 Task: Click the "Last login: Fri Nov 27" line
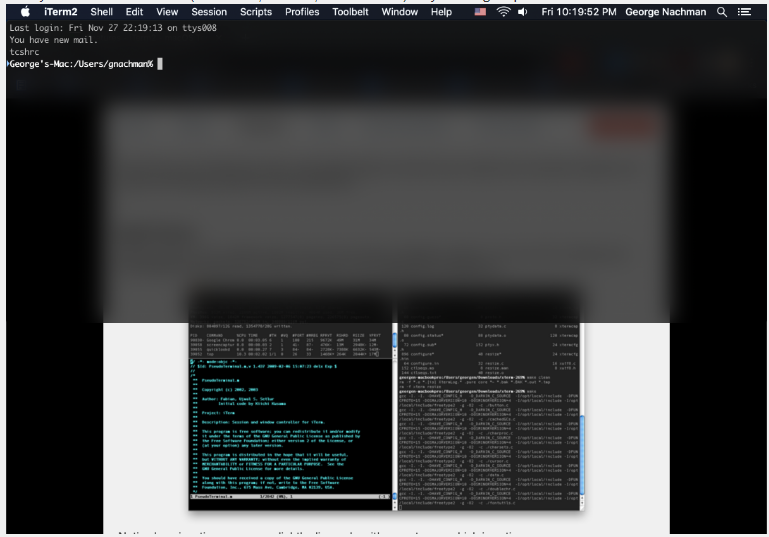[113, 28]
